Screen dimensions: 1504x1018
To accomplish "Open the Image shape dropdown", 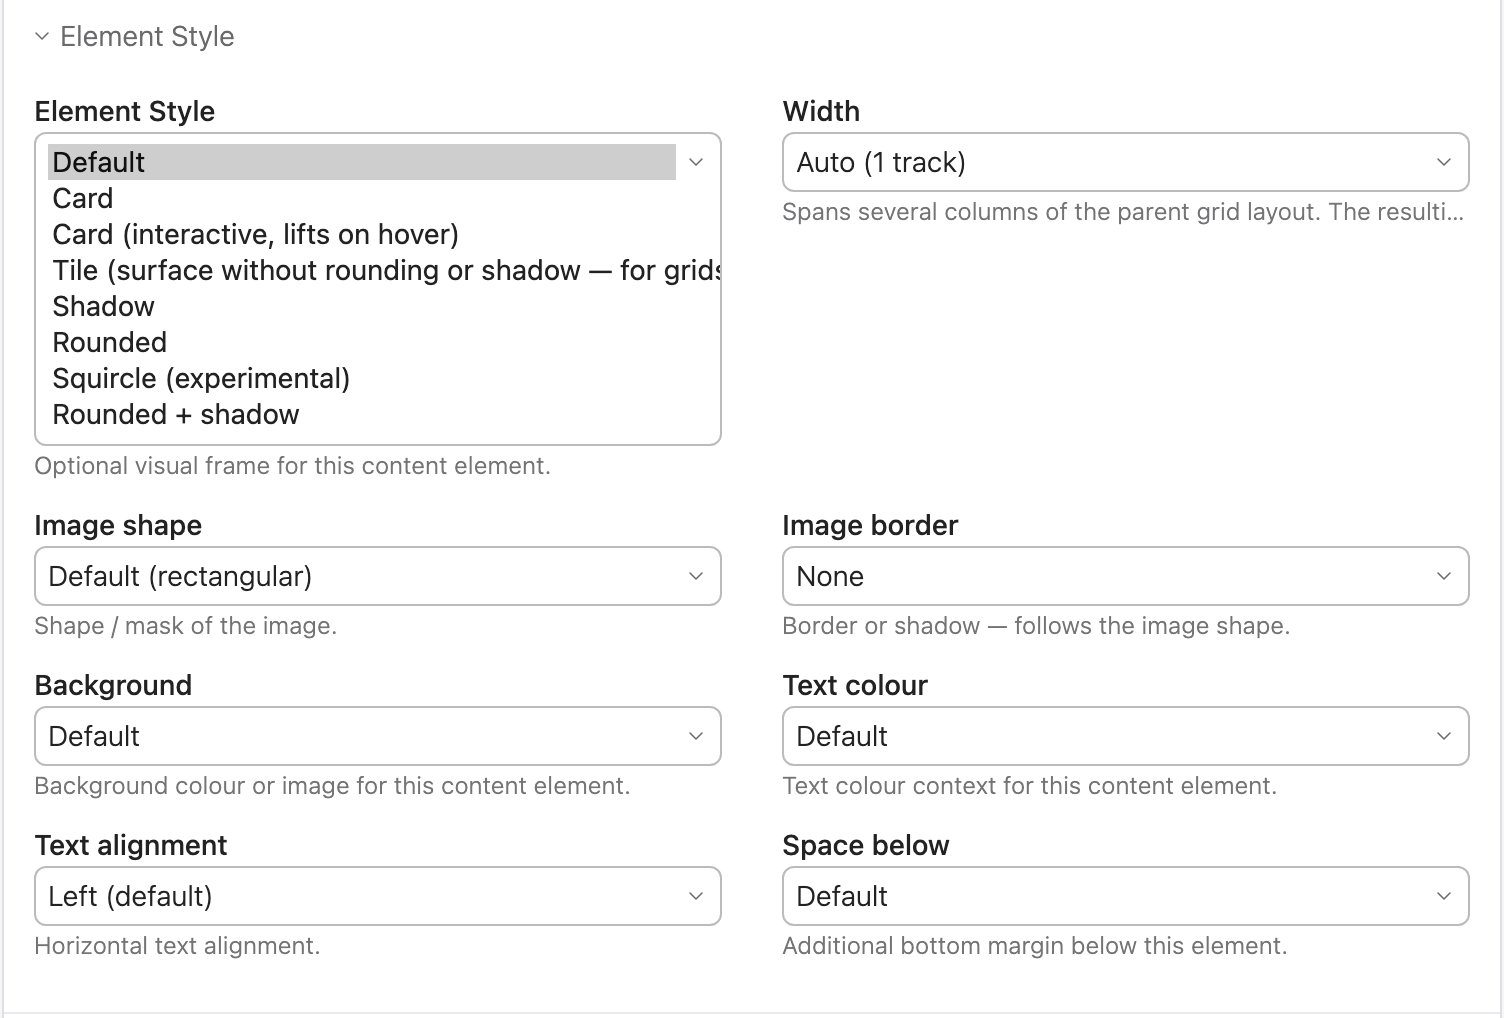I will click(377, 576).
